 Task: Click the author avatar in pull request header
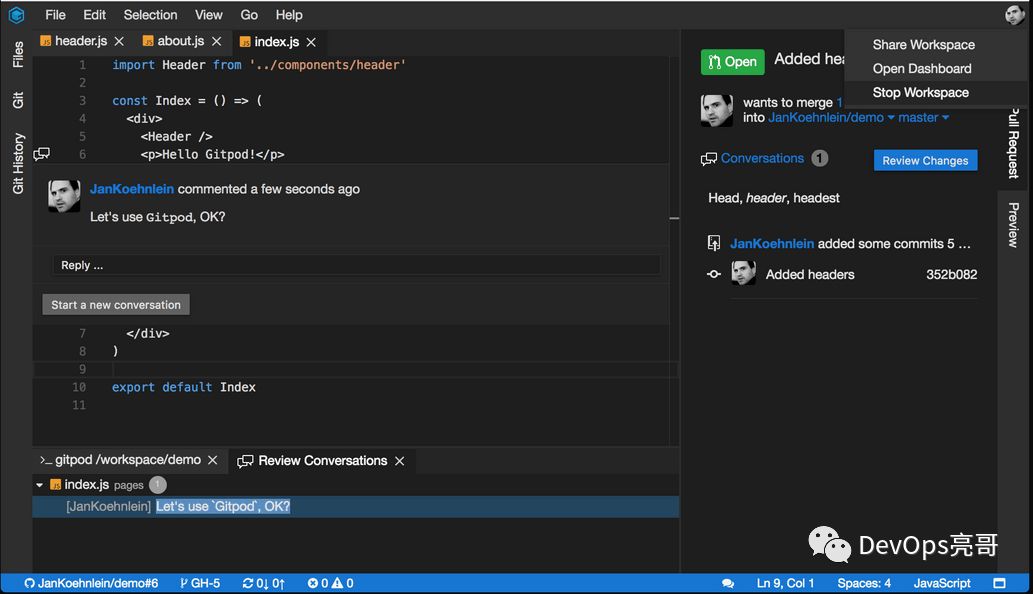tap(717, 110)
